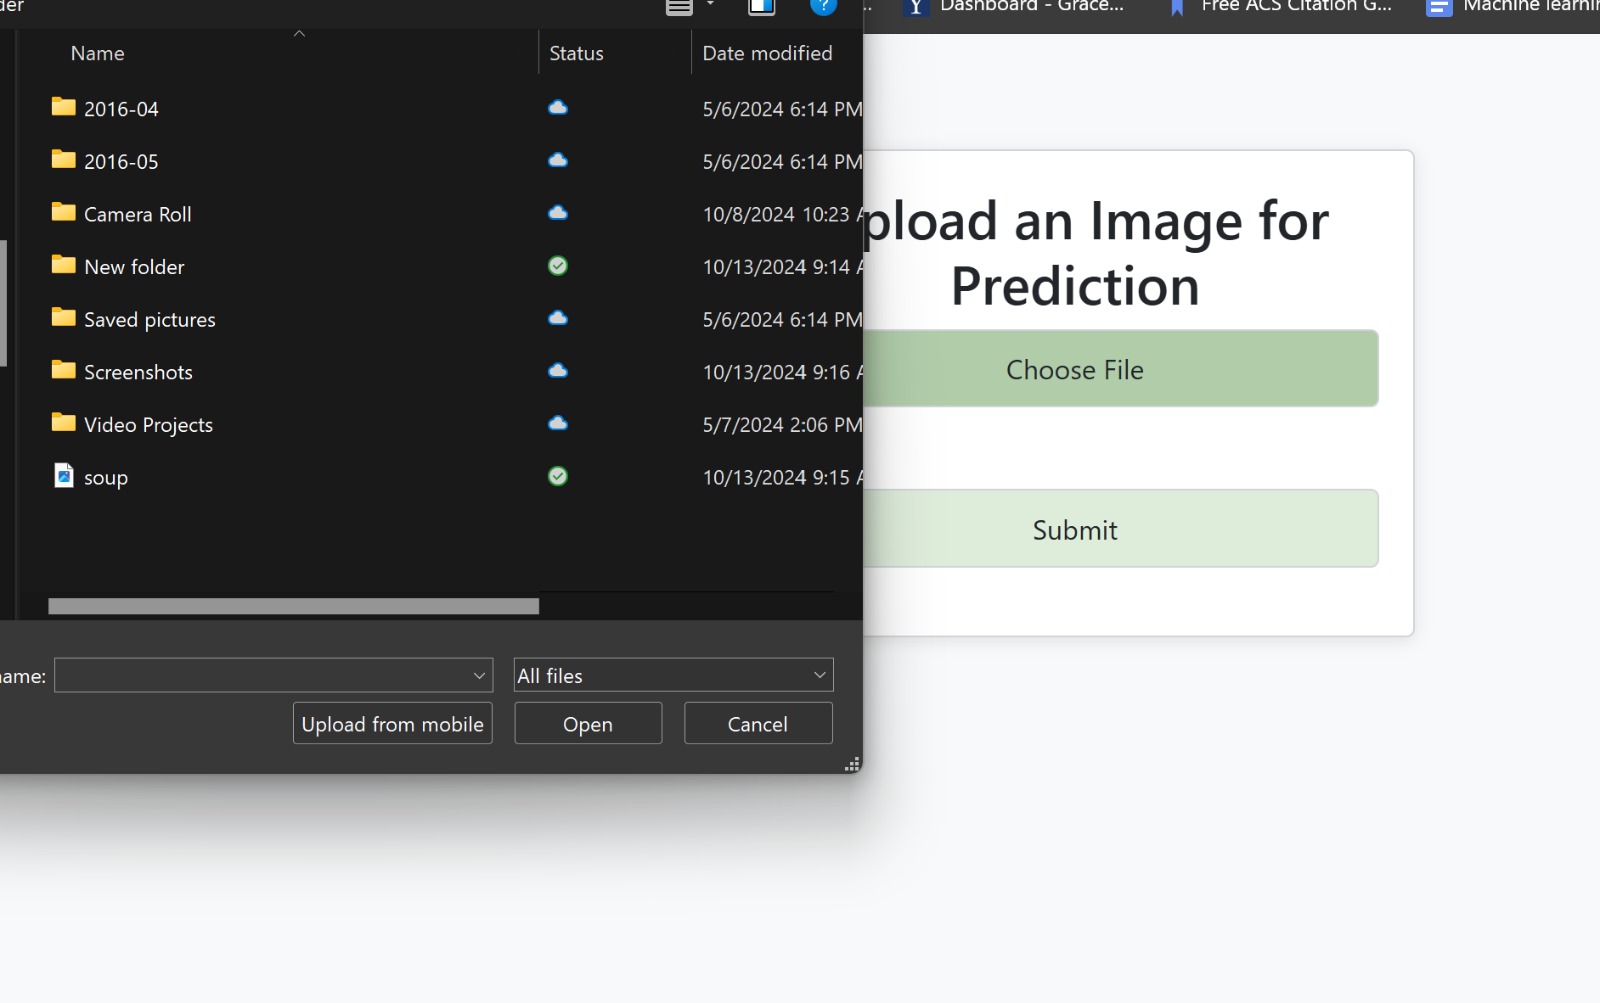Image resolution: width=1600 pixels, height=1003 pixels.
Task: Click date 10/13/2024 9:15 cell
Action: click(x=782, y=478)
